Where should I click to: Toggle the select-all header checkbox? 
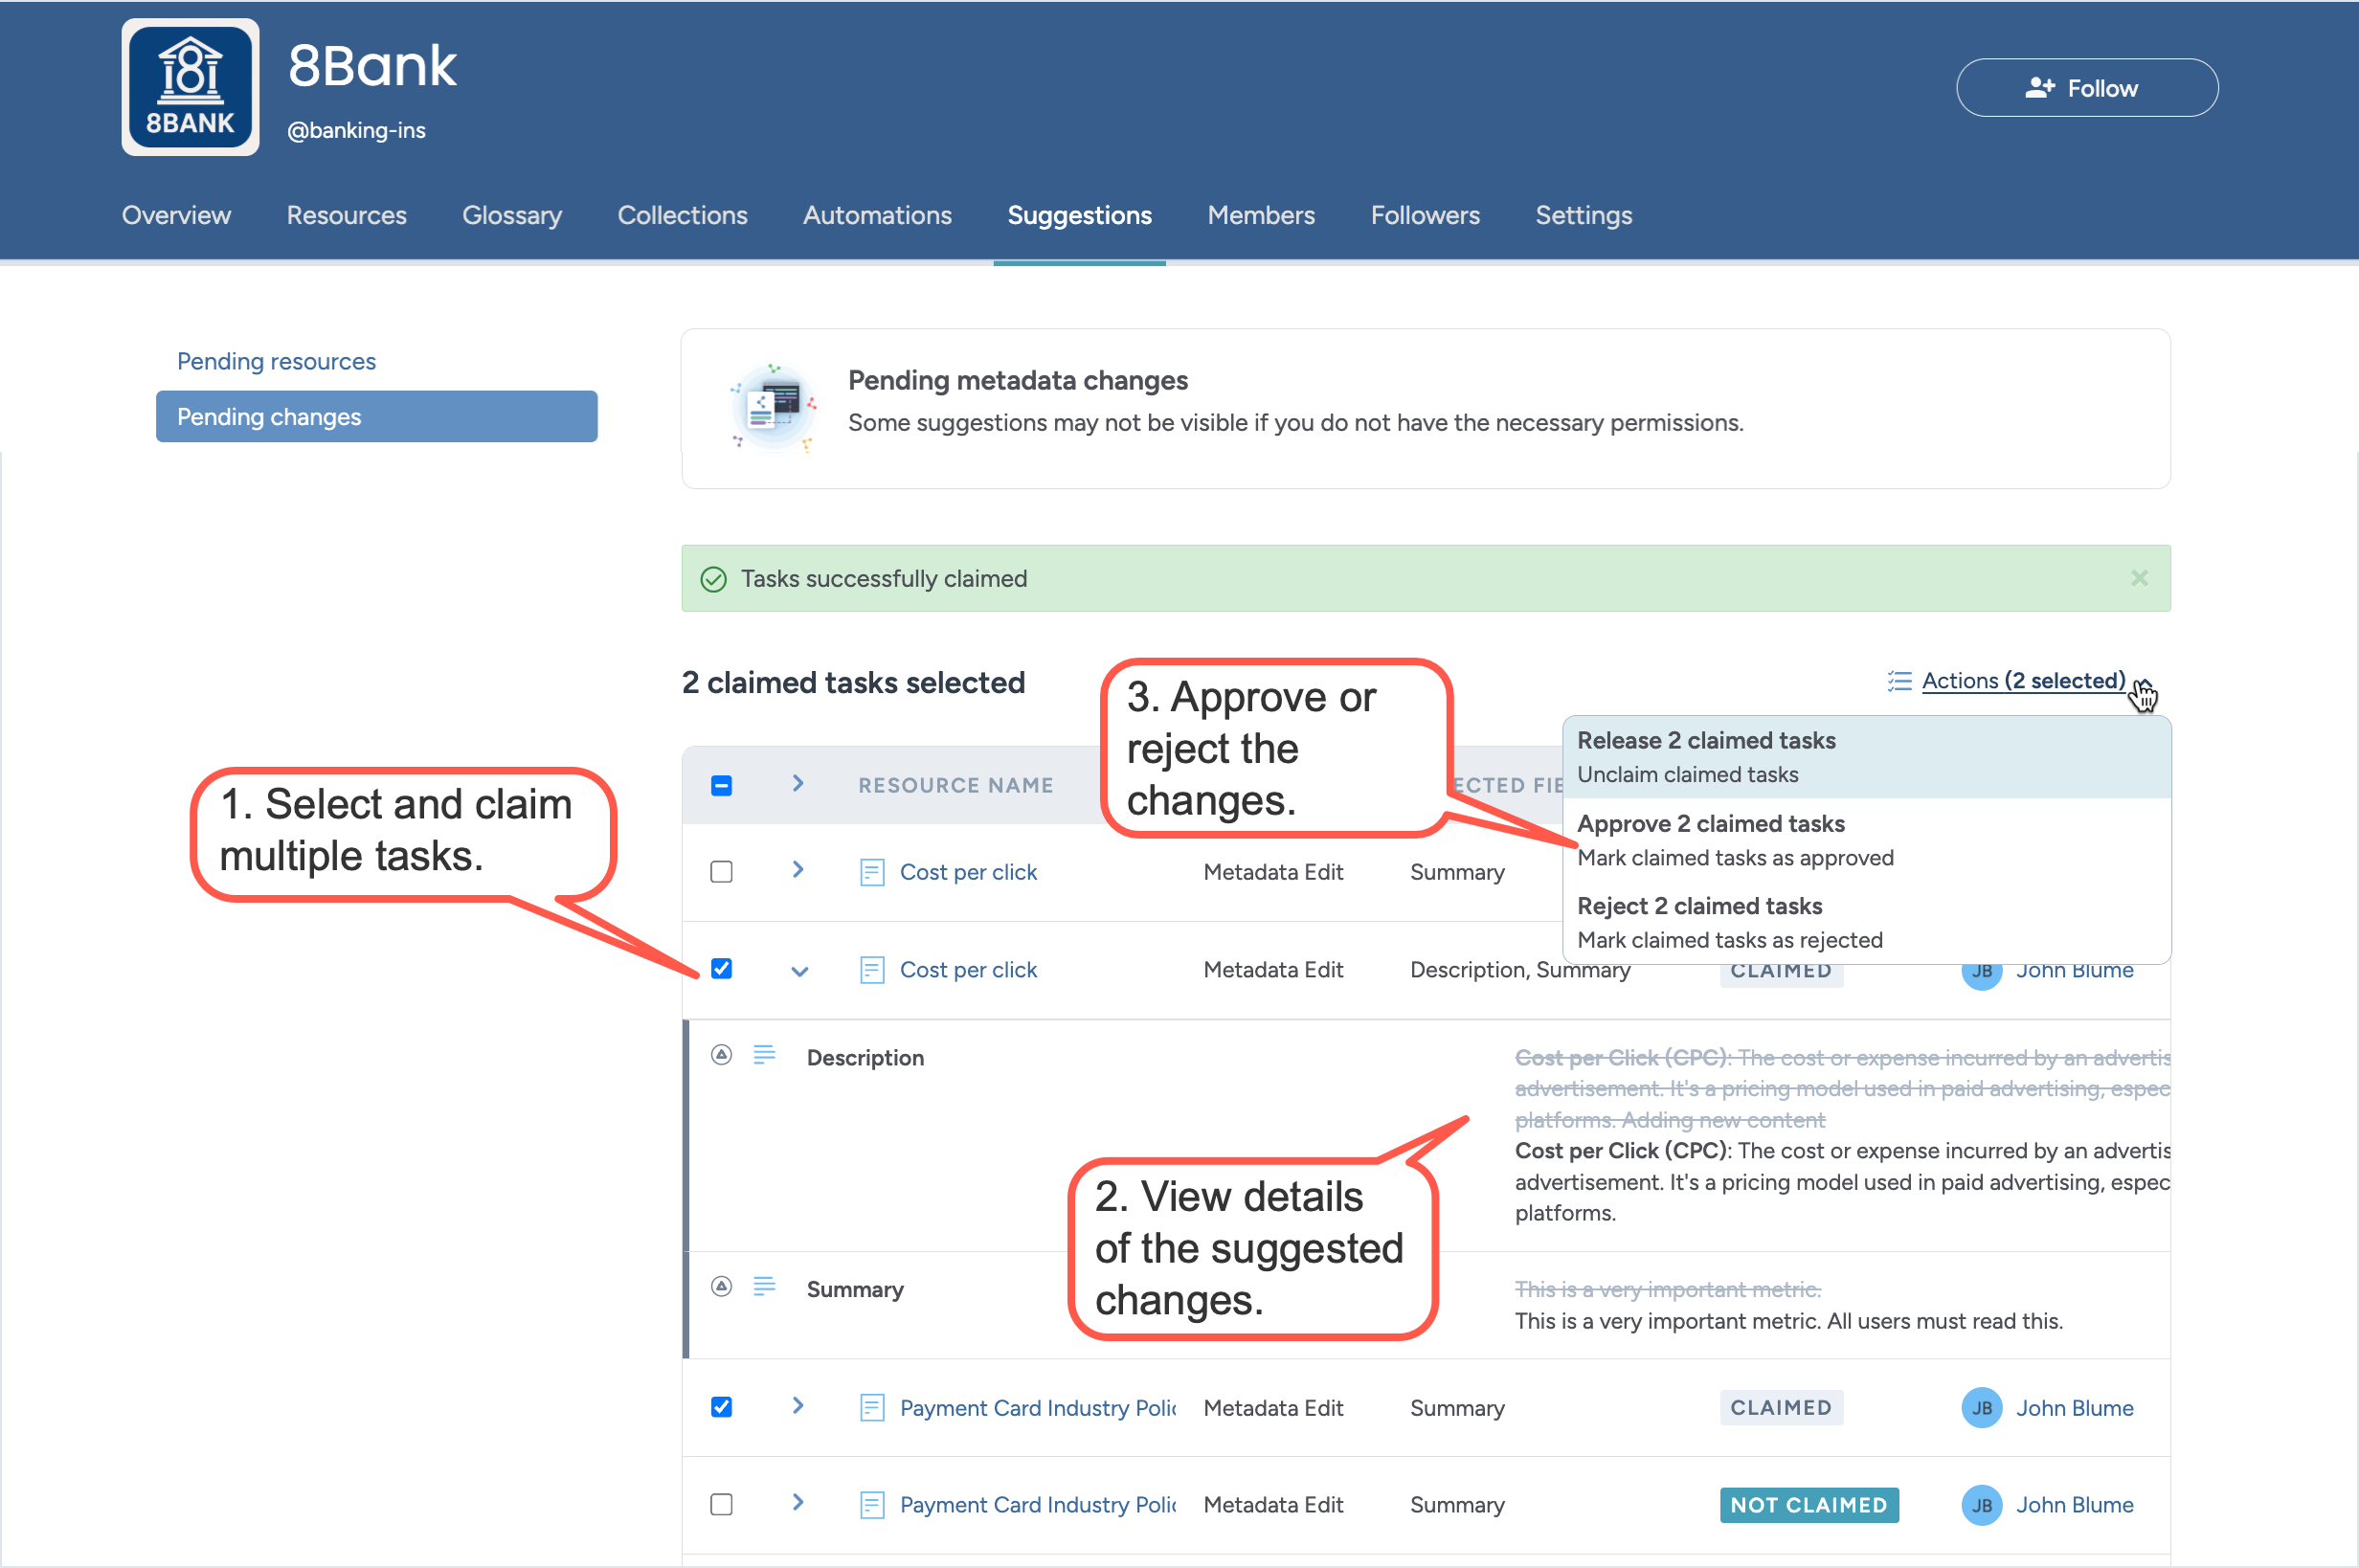[x=721, y=785]
